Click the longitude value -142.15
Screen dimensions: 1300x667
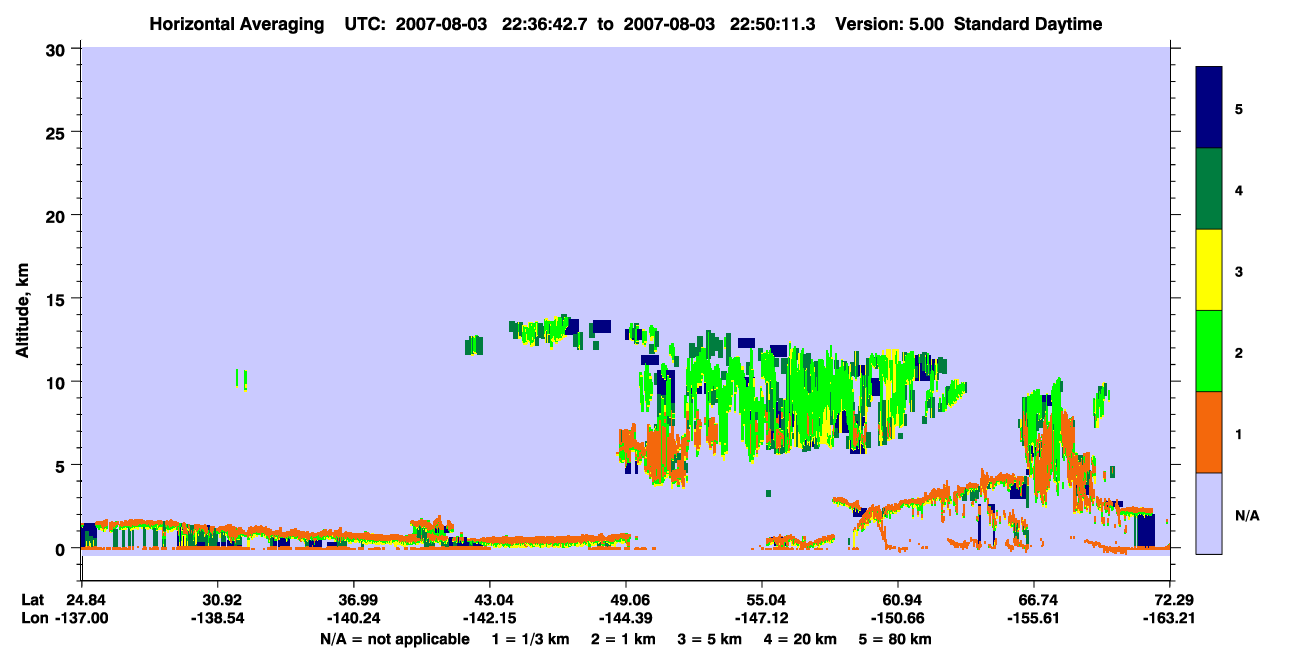click(489, 619)
